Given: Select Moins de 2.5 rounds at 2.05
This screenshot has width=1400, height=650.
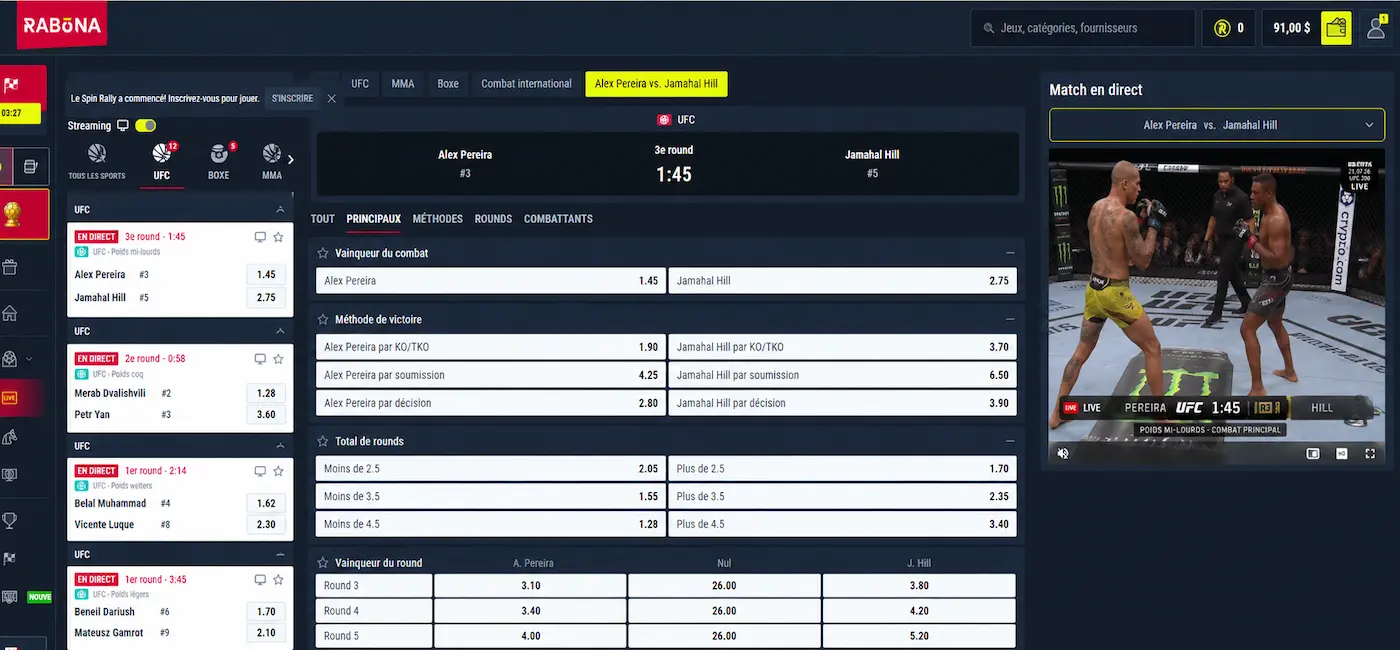Looking at the screenshot, I should 490,468.
